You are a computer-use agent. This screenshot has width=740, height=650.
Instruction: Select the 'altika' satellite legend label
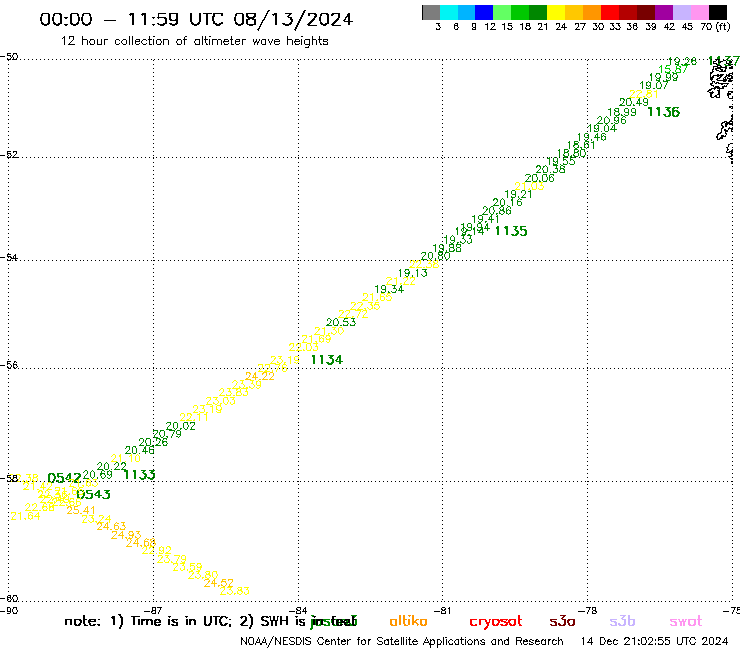(408, 621)
